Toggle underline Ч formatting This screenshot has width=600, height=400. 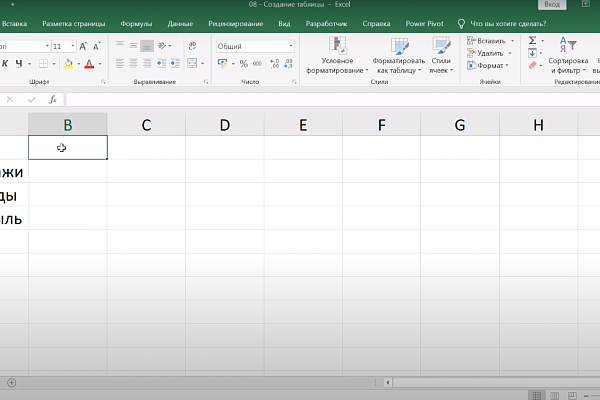tap(19, 64)
